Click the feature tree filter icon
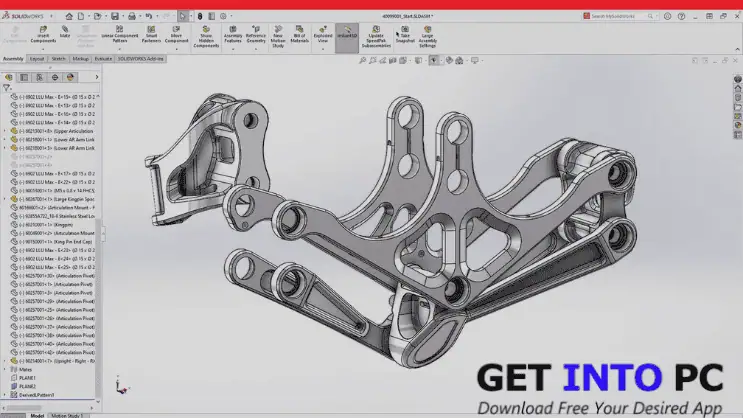 coord(6,88)
